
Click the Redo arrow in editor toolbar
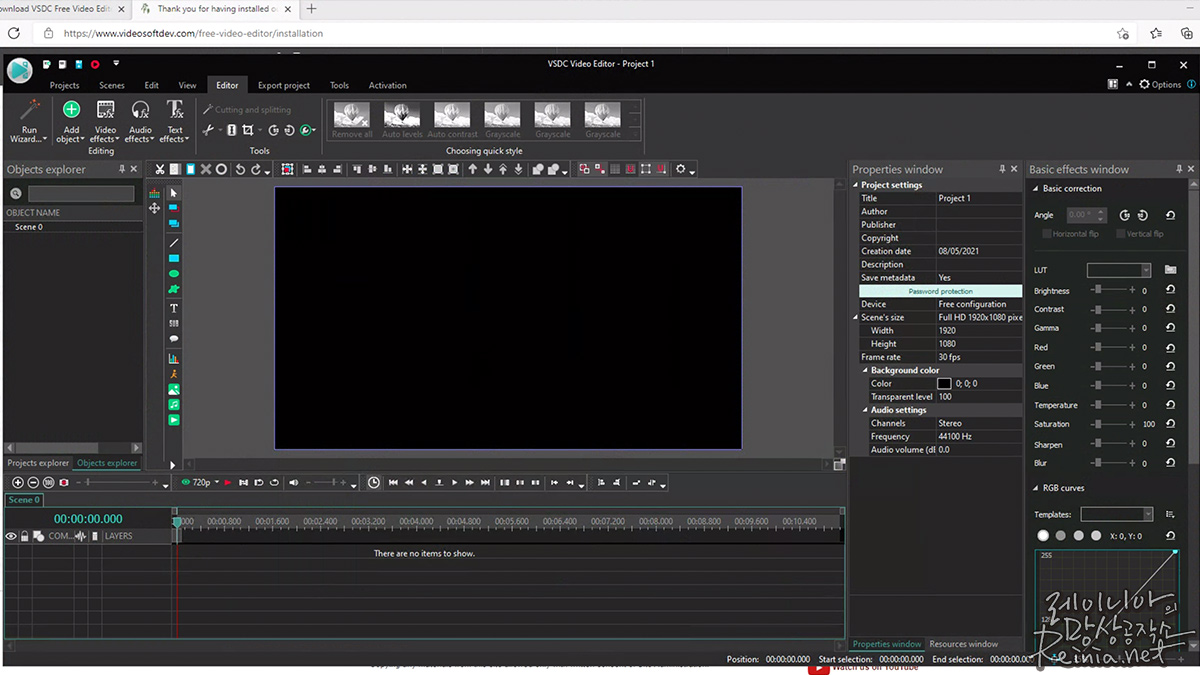[256, 170]
